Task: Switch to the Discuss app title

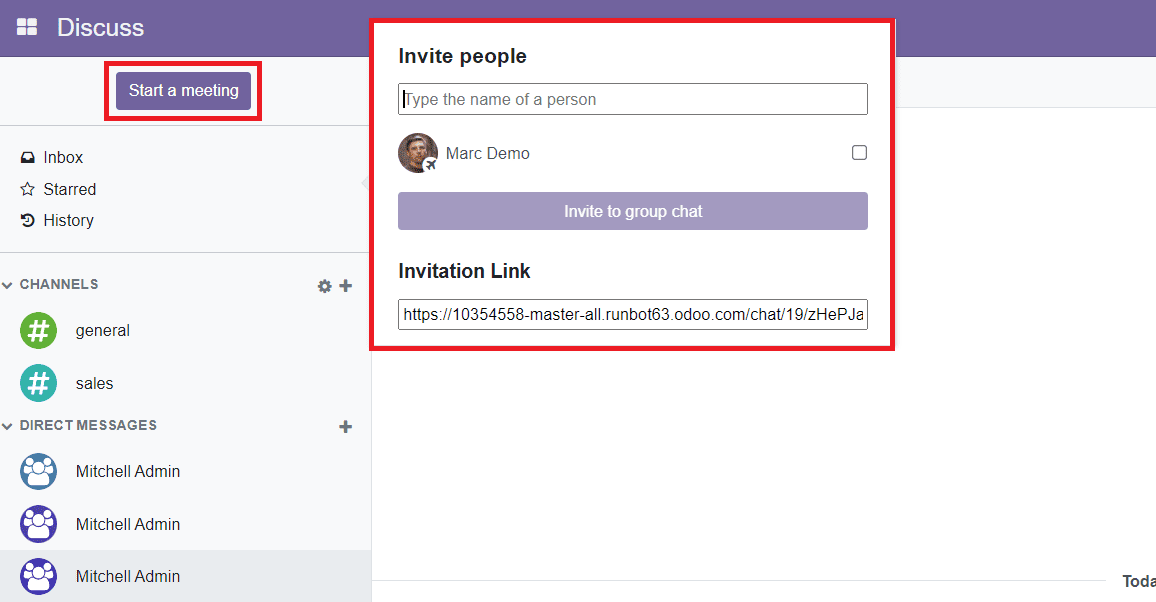Action: point(100,27)
